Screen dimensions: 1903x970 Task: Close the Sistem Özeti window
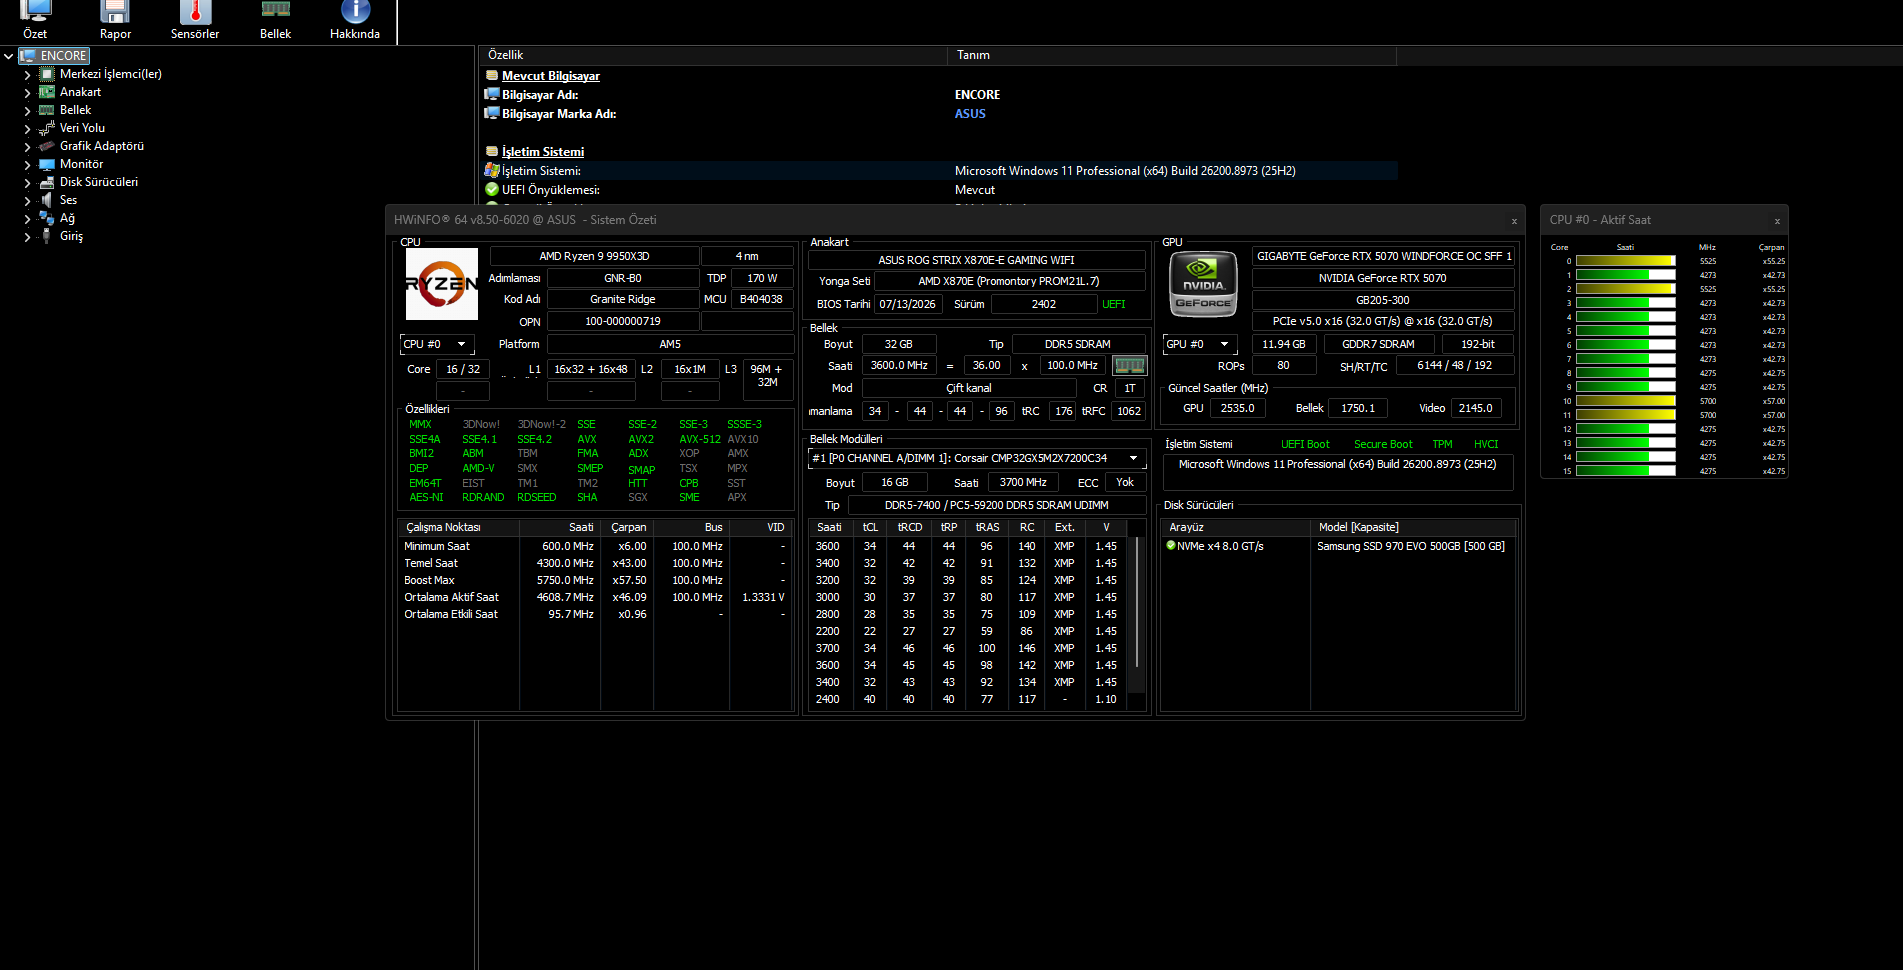click(1514, 221)
